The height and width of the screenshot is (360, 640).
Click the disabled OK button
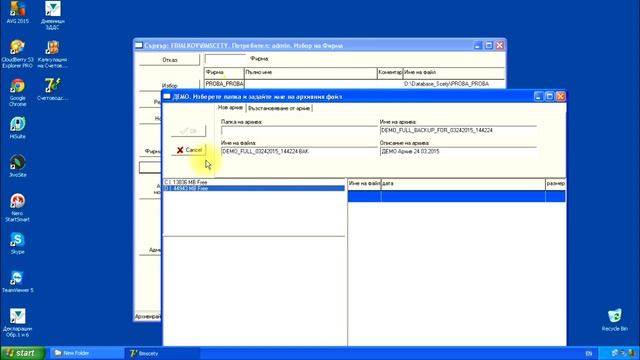point(189,131)
